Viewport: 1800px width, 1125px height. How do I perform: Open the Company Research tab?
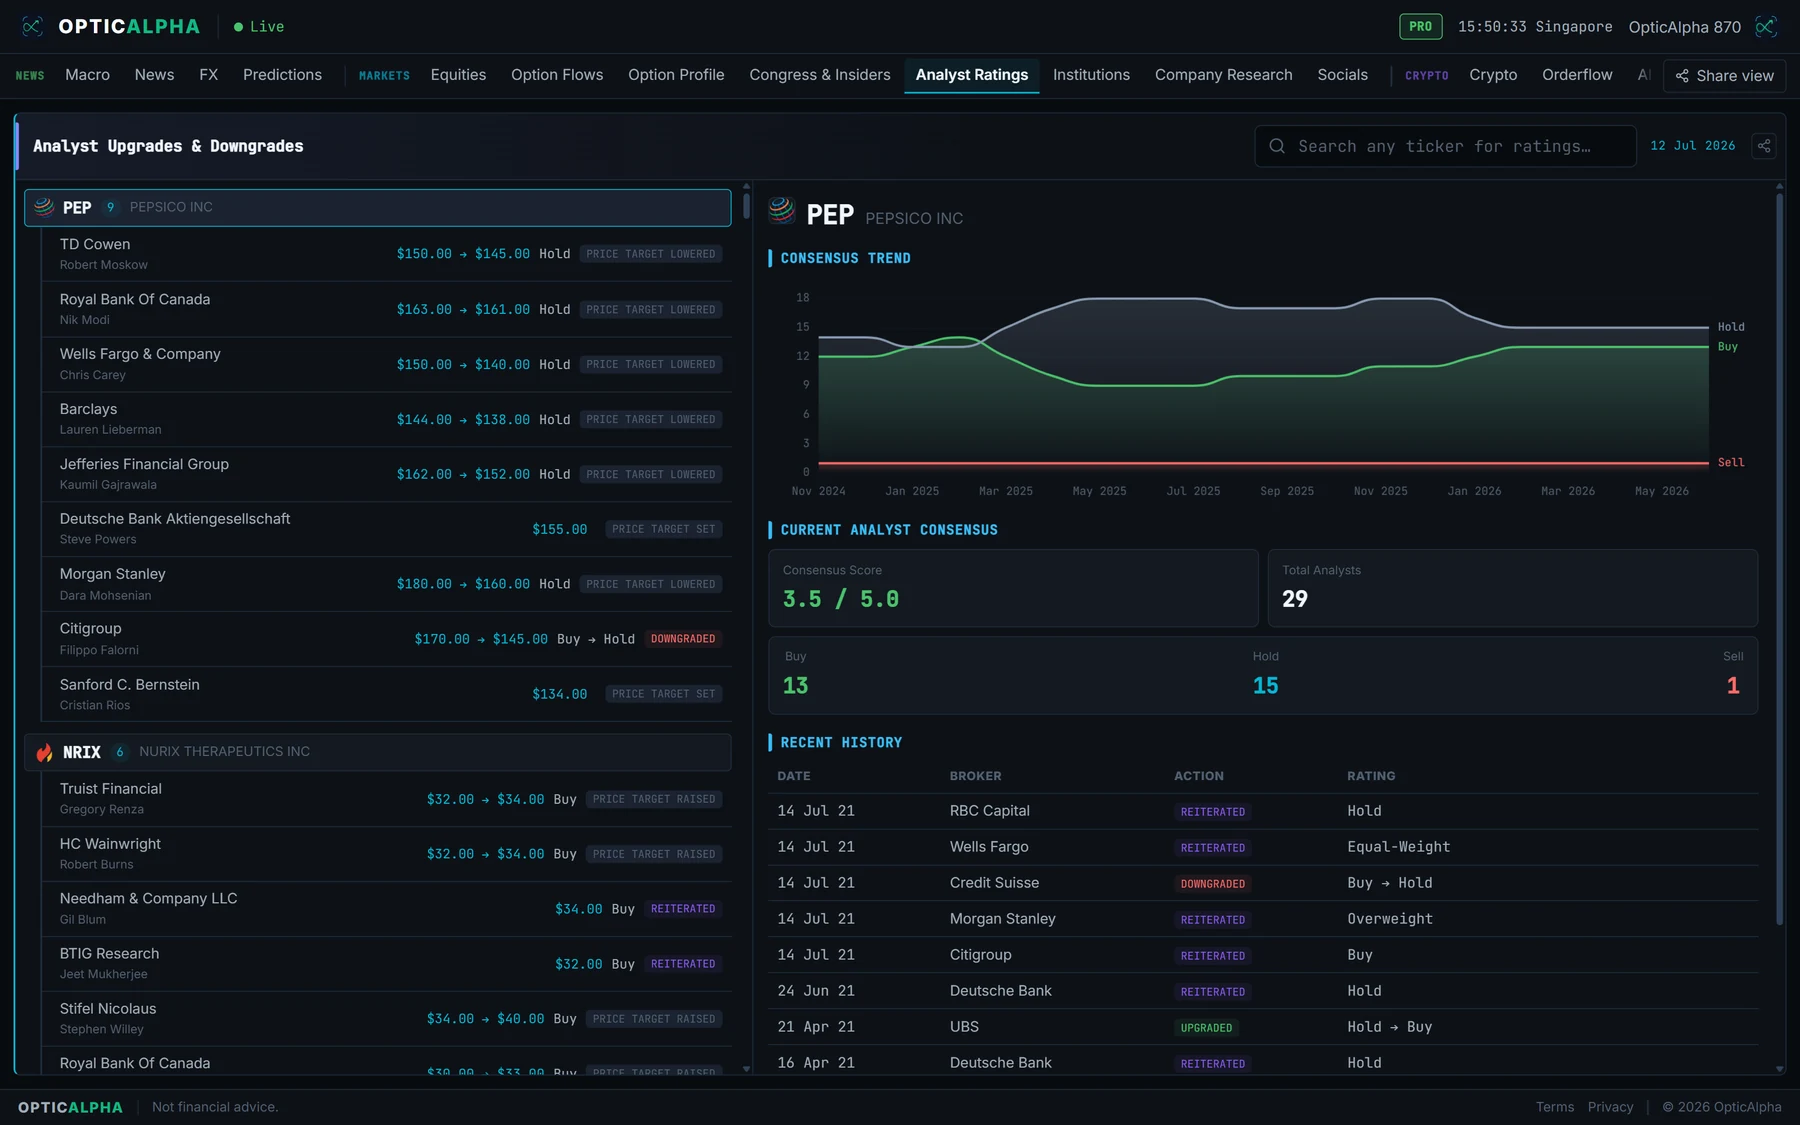[1223, 75]
